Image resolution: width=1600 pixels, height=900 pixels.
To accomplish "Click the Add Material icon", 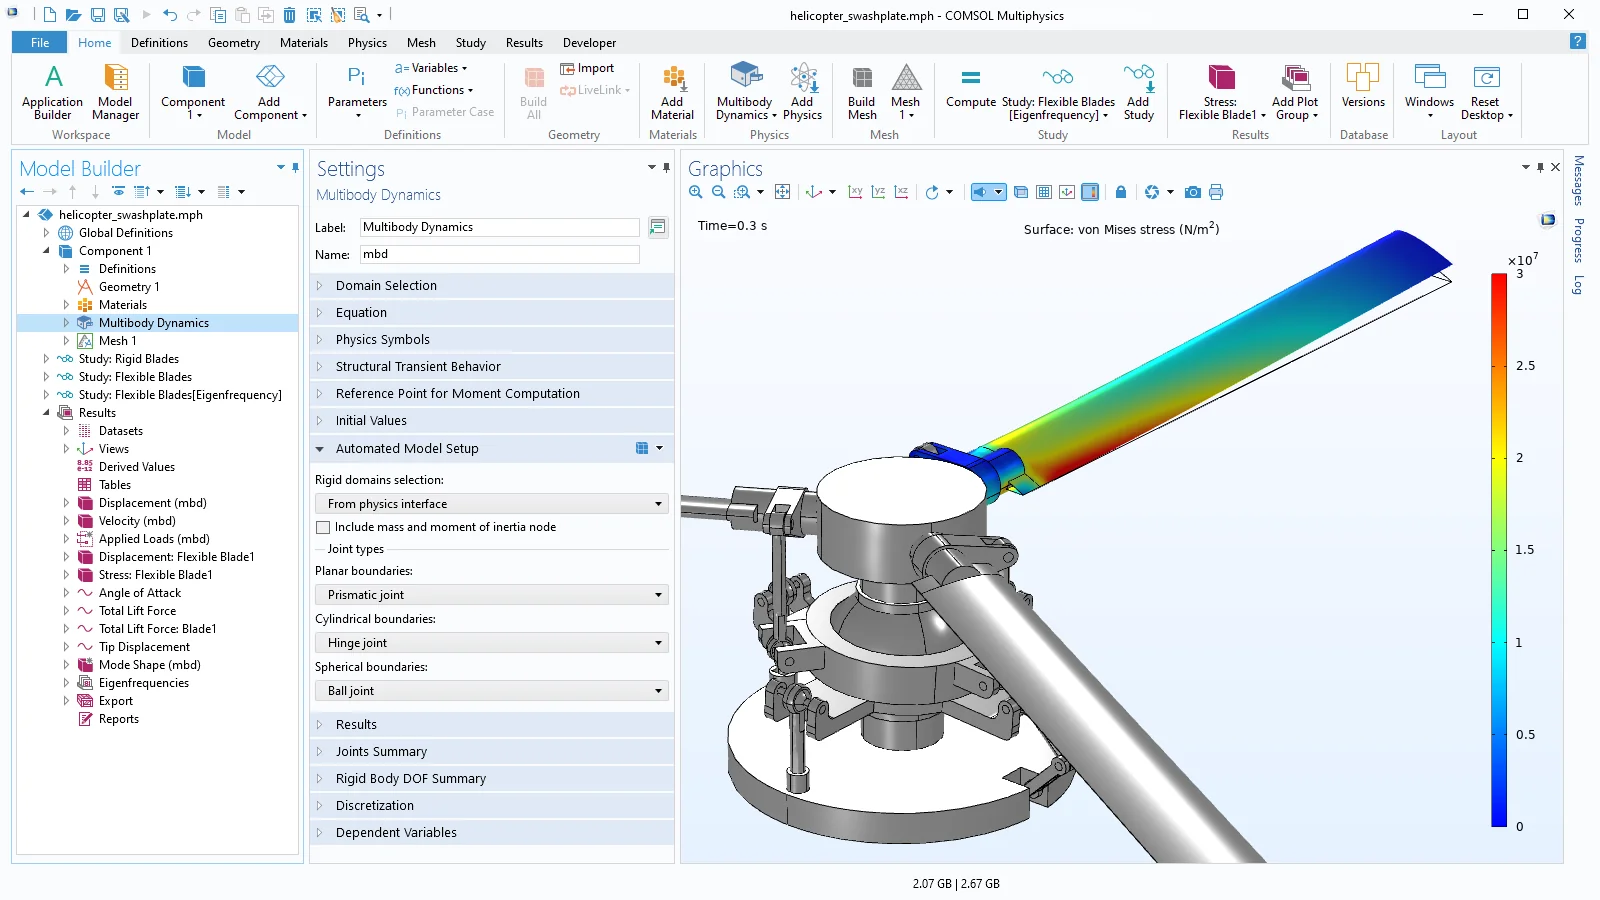I will point(672,92).
